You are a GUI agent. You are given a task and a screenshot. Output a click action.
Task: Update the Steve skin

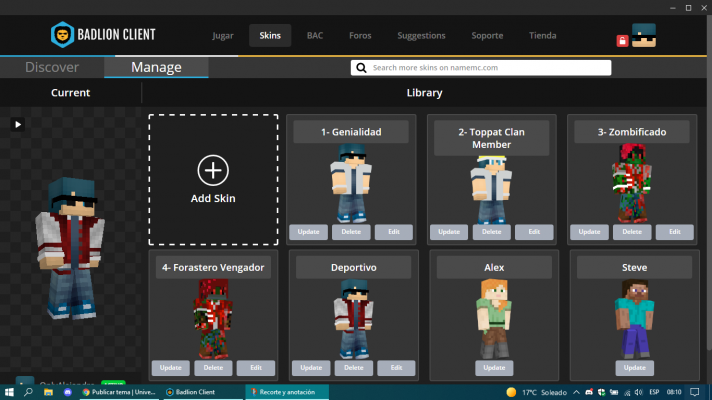(x=632, y=368)
